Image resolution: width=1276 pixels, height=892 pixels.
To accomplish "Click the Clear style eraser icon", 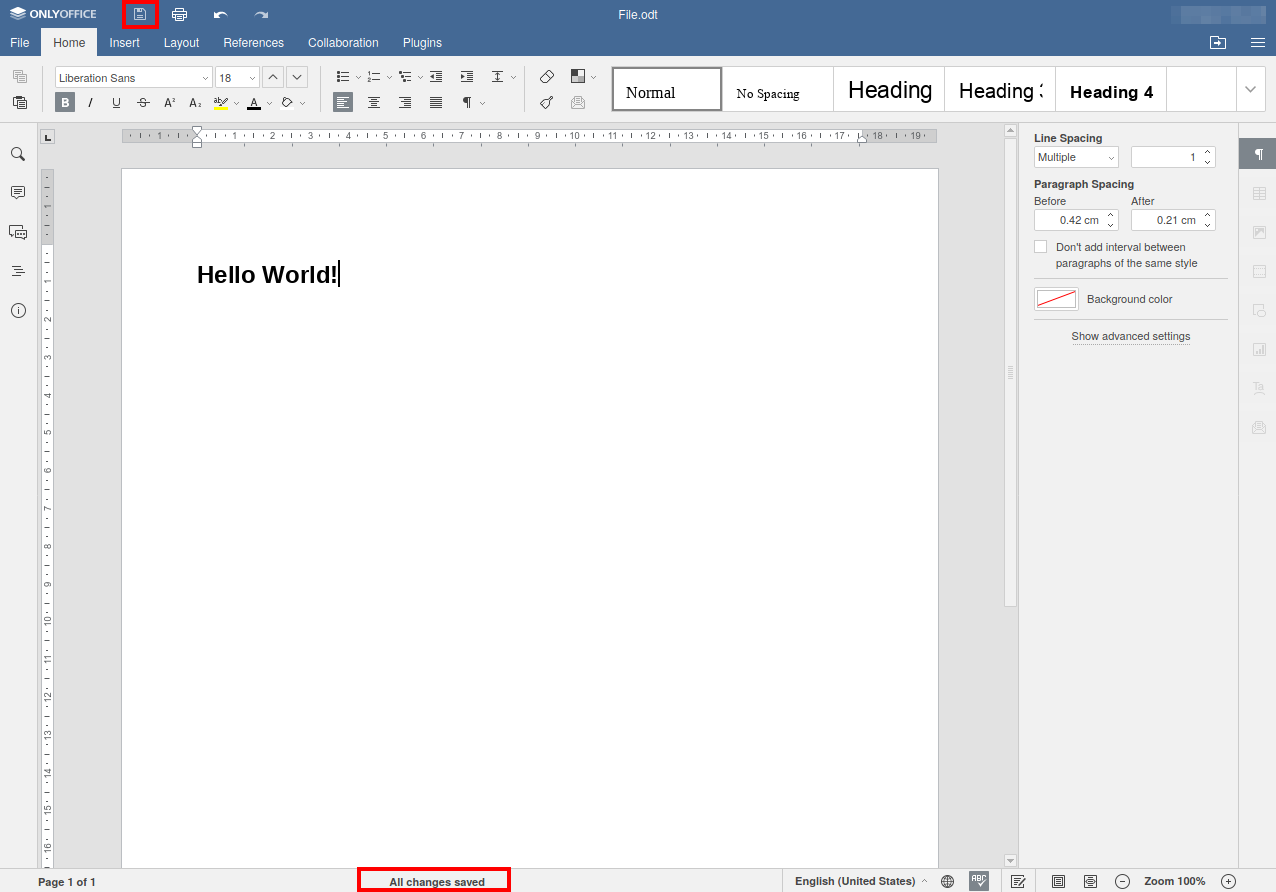I will (x=547, y=77).
